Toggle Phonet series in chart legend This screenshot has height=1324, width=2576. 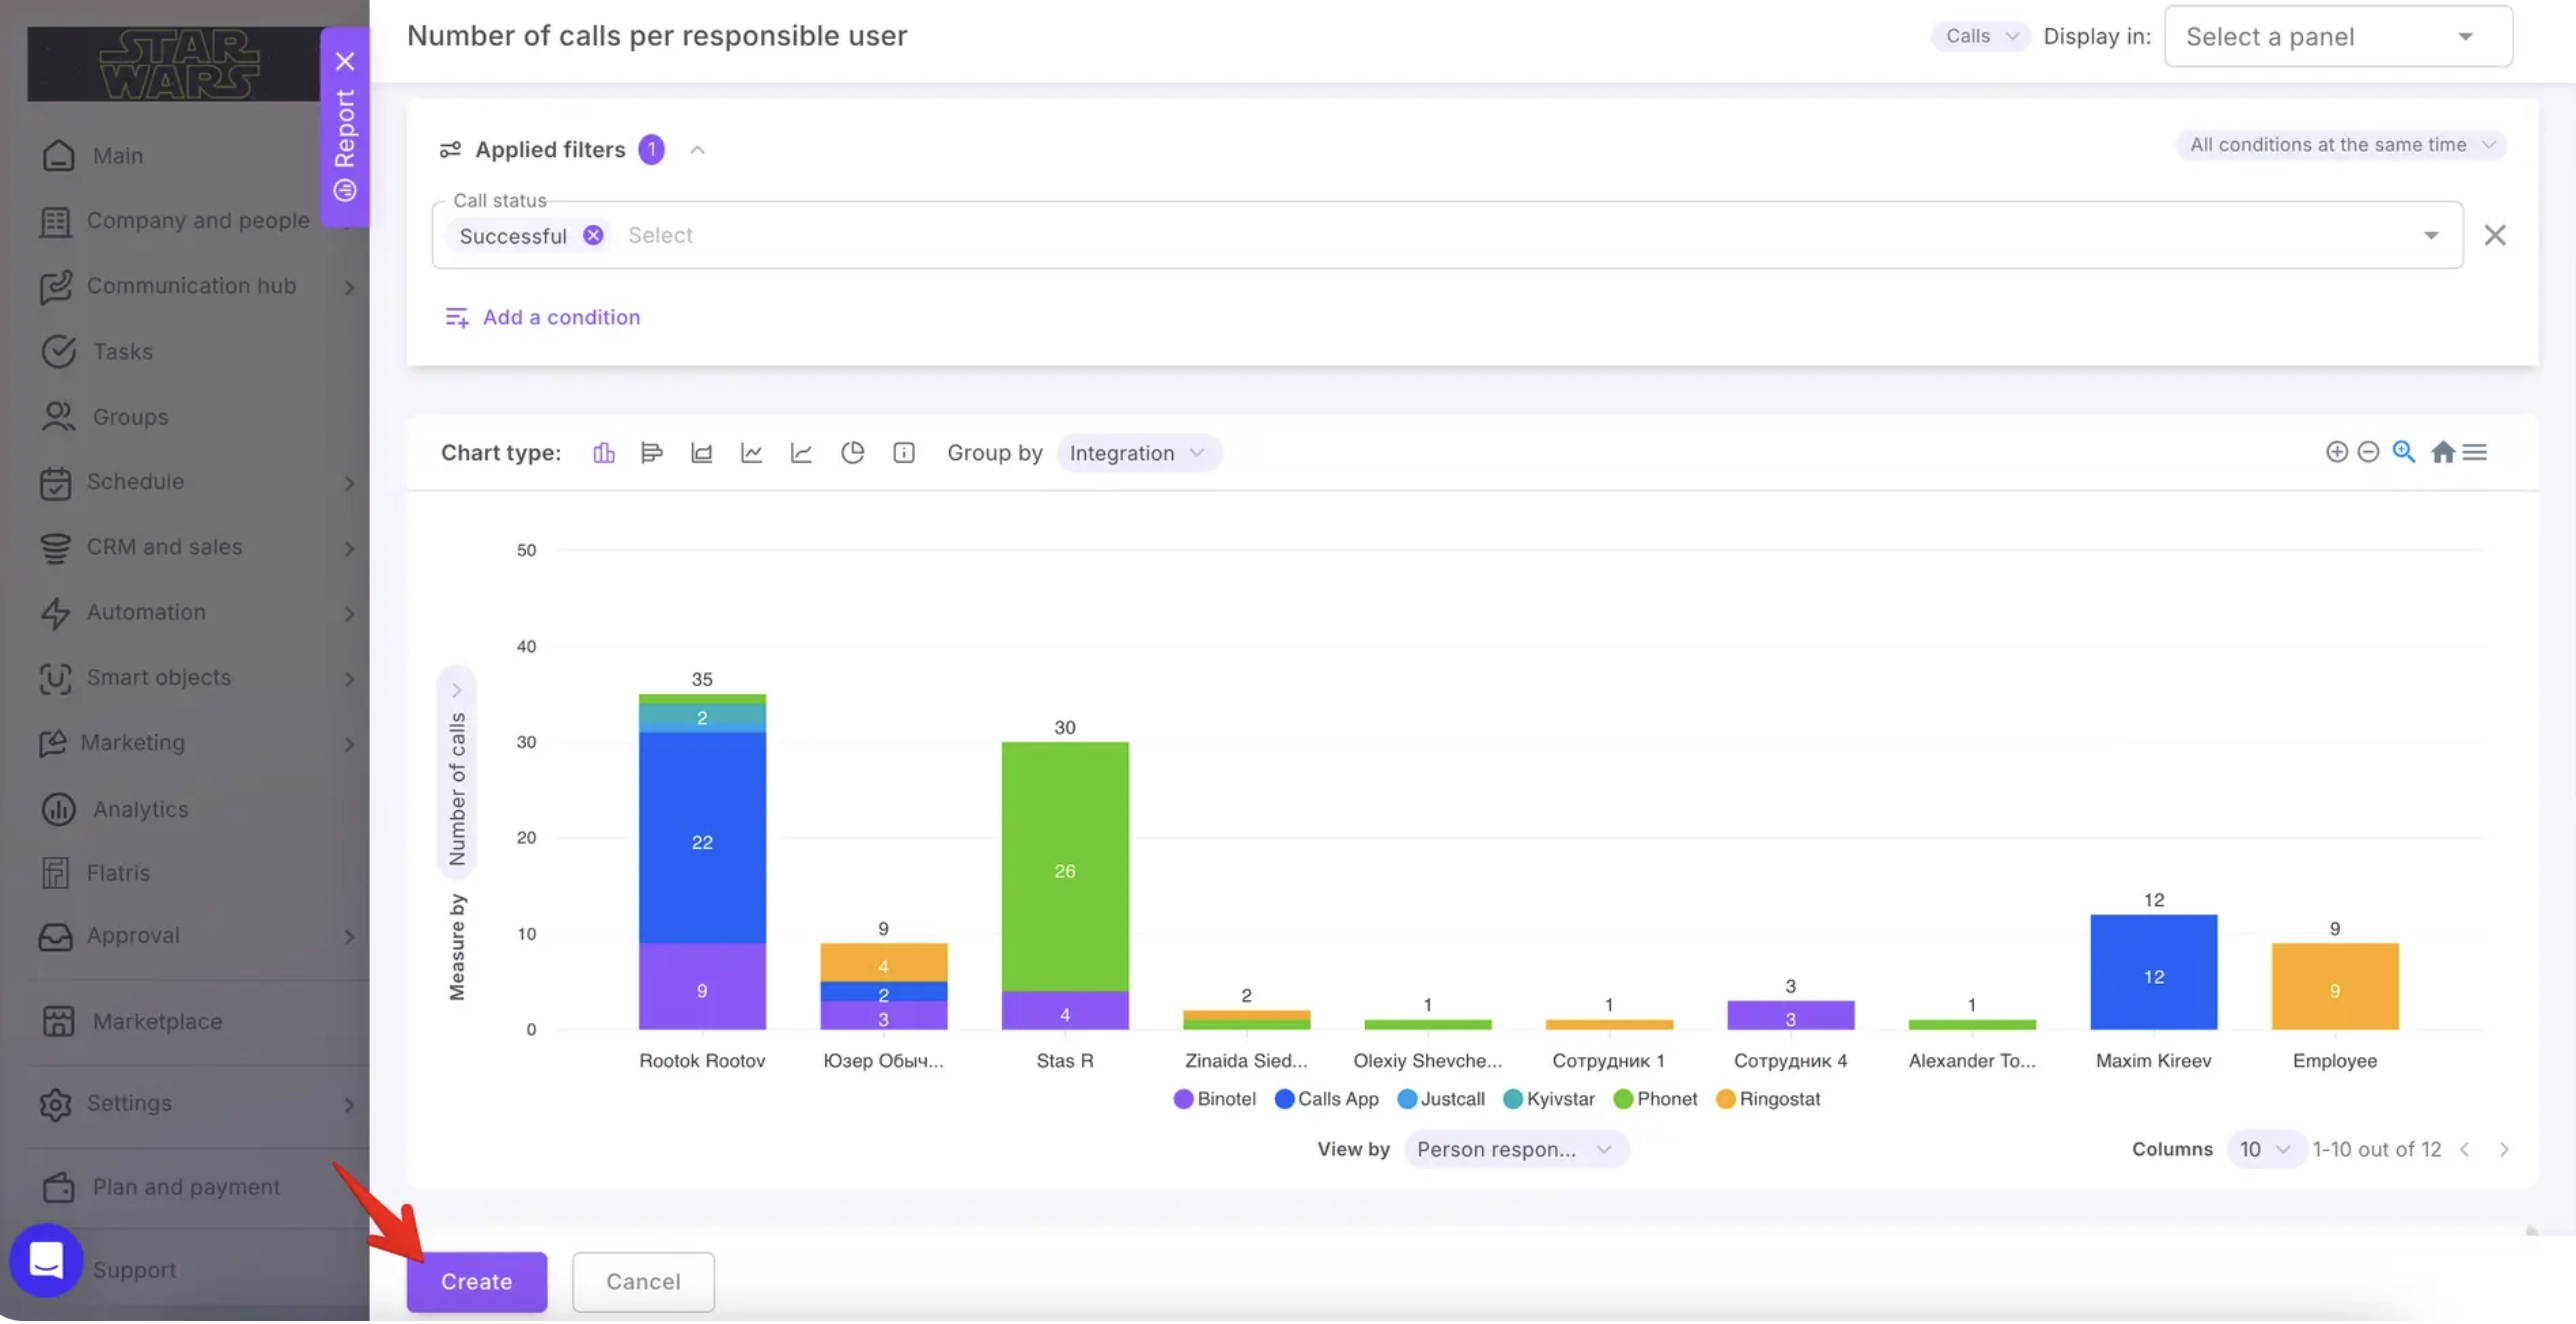click(x=1655, y=1099)
